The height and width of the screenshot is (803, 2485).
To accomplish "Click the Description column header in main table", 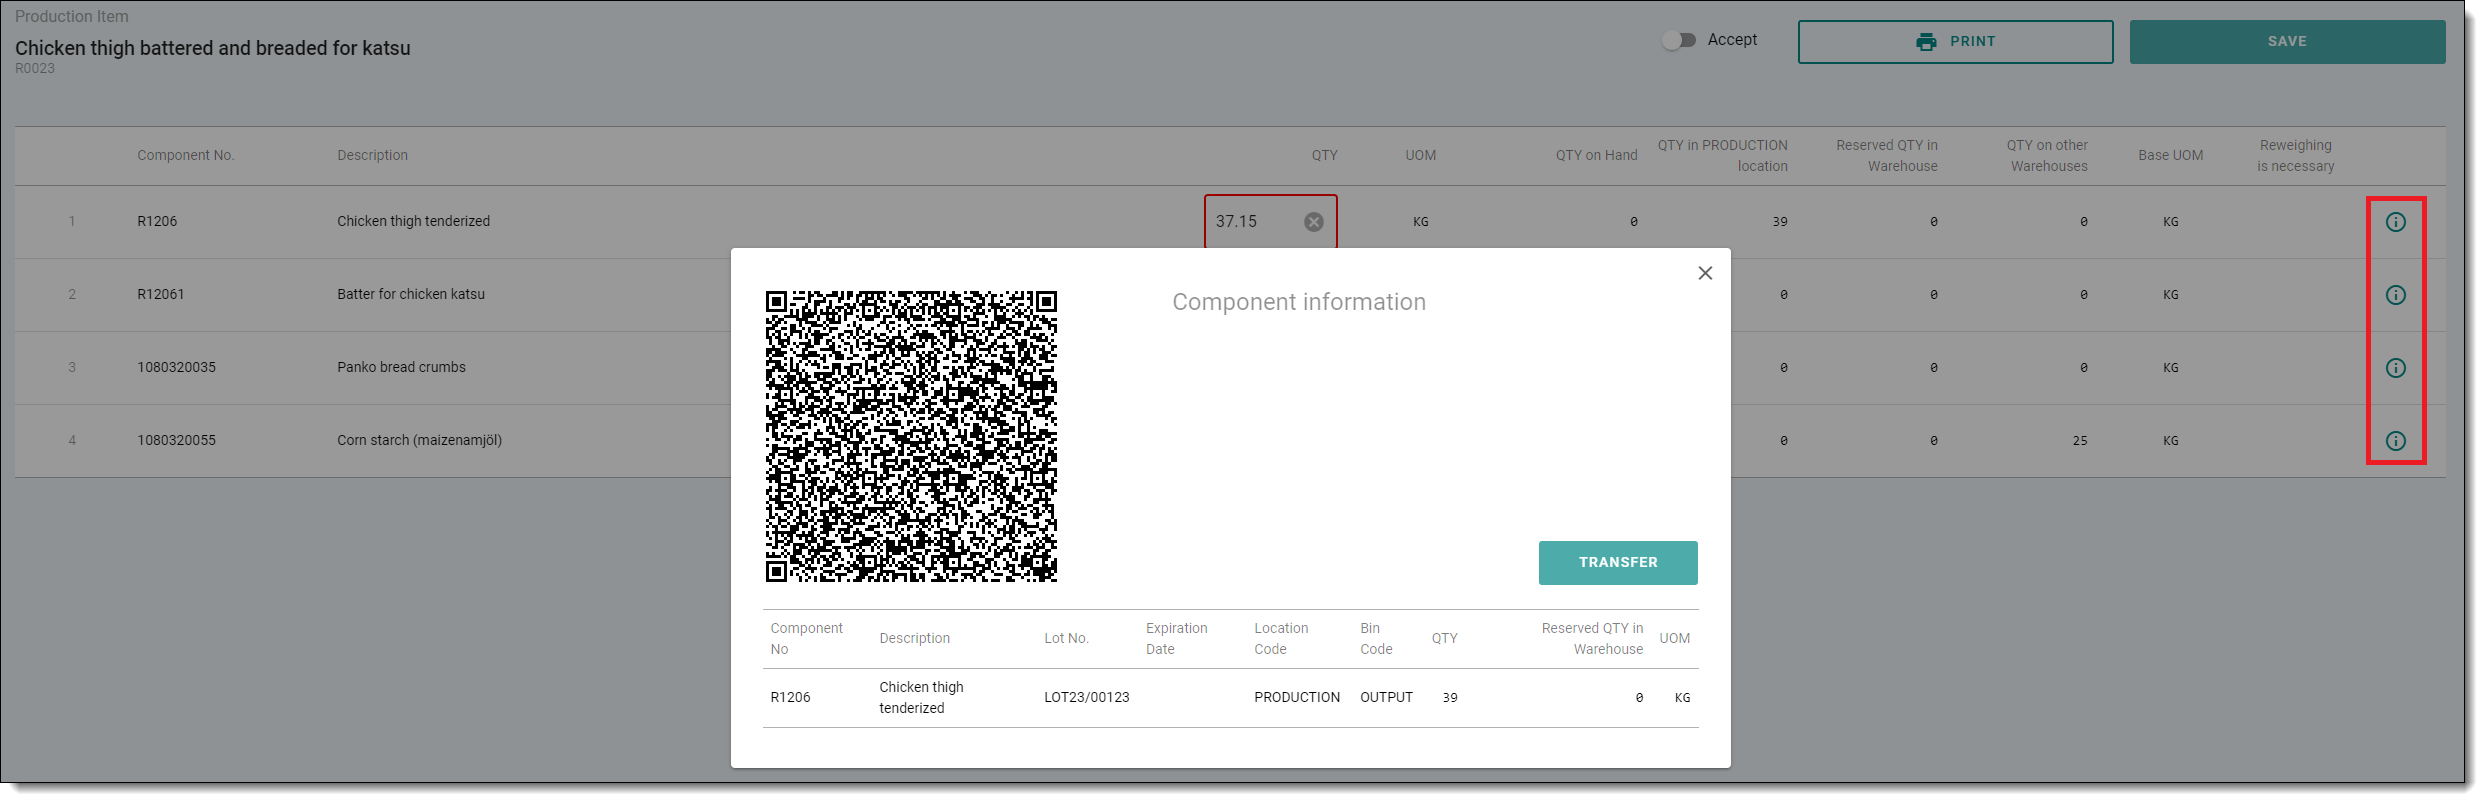I will (372, 156).
